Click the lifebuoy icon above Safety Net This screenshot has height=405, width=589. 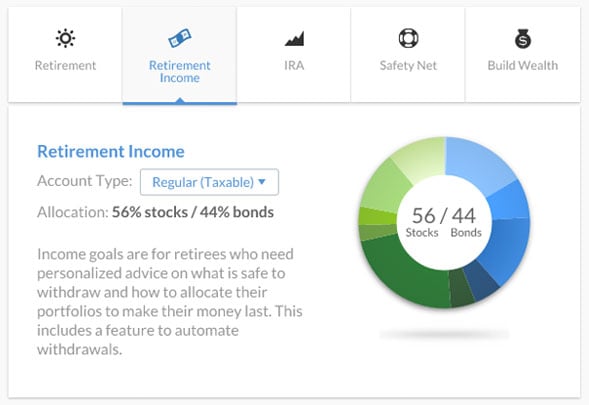[408, 38]
